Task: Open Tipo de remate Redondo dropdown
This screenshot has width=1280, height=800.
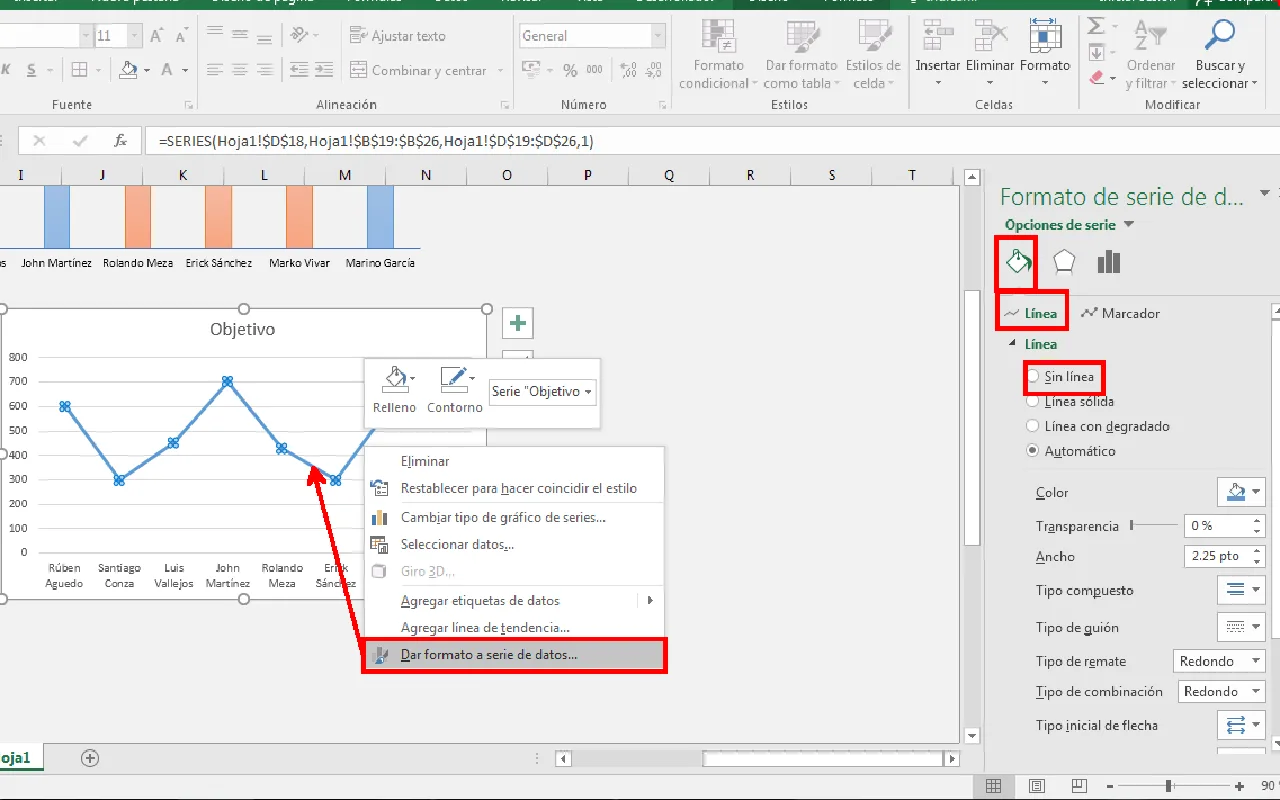Action: (1219, 661)
